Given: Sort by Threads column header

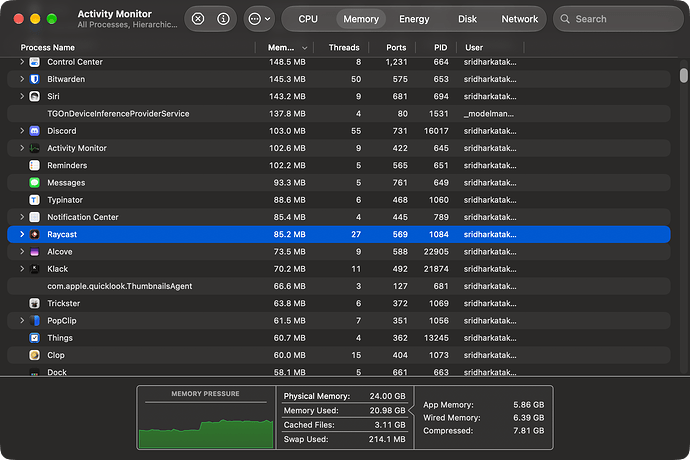Looking at the screenshot, I should [x=344, y=48].
